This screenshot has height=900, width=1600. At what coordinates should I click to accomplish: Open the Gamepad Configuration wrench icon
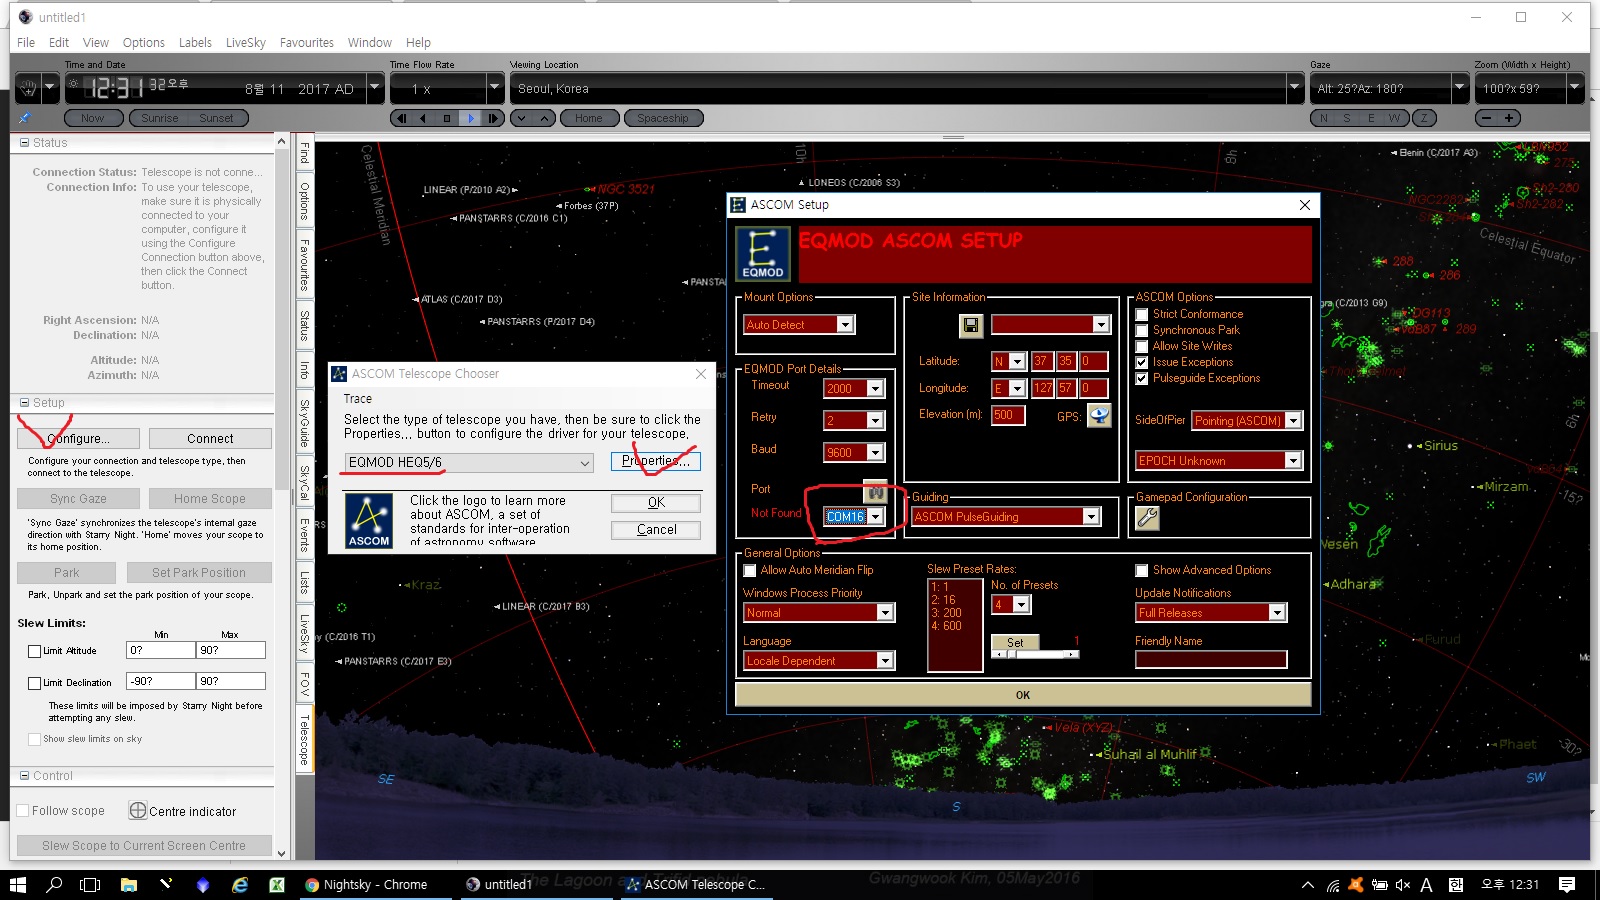pos(1147,517)
